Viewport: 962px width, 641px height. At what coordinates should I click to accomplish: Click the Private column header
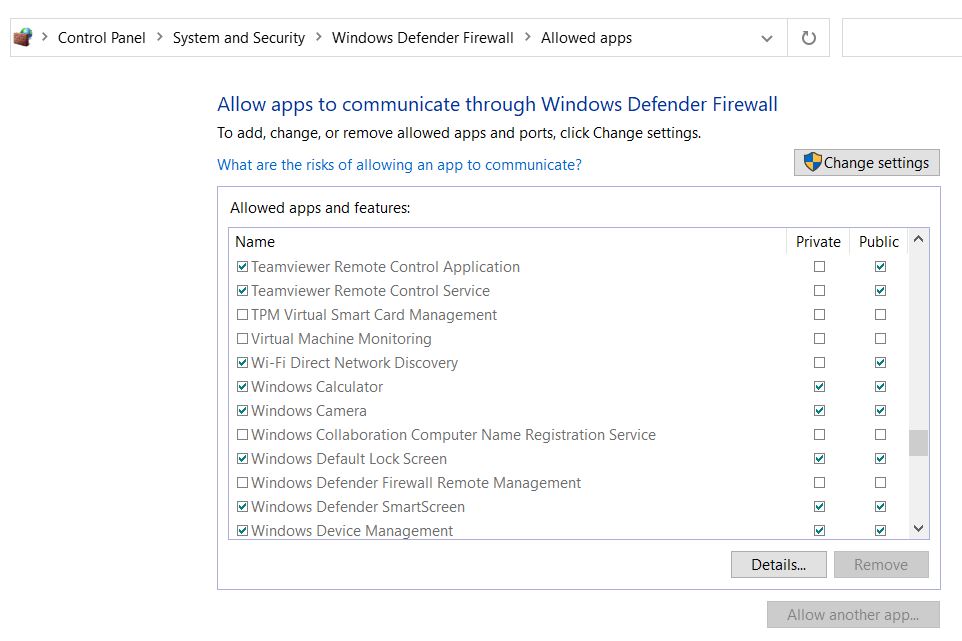[818, 242]
